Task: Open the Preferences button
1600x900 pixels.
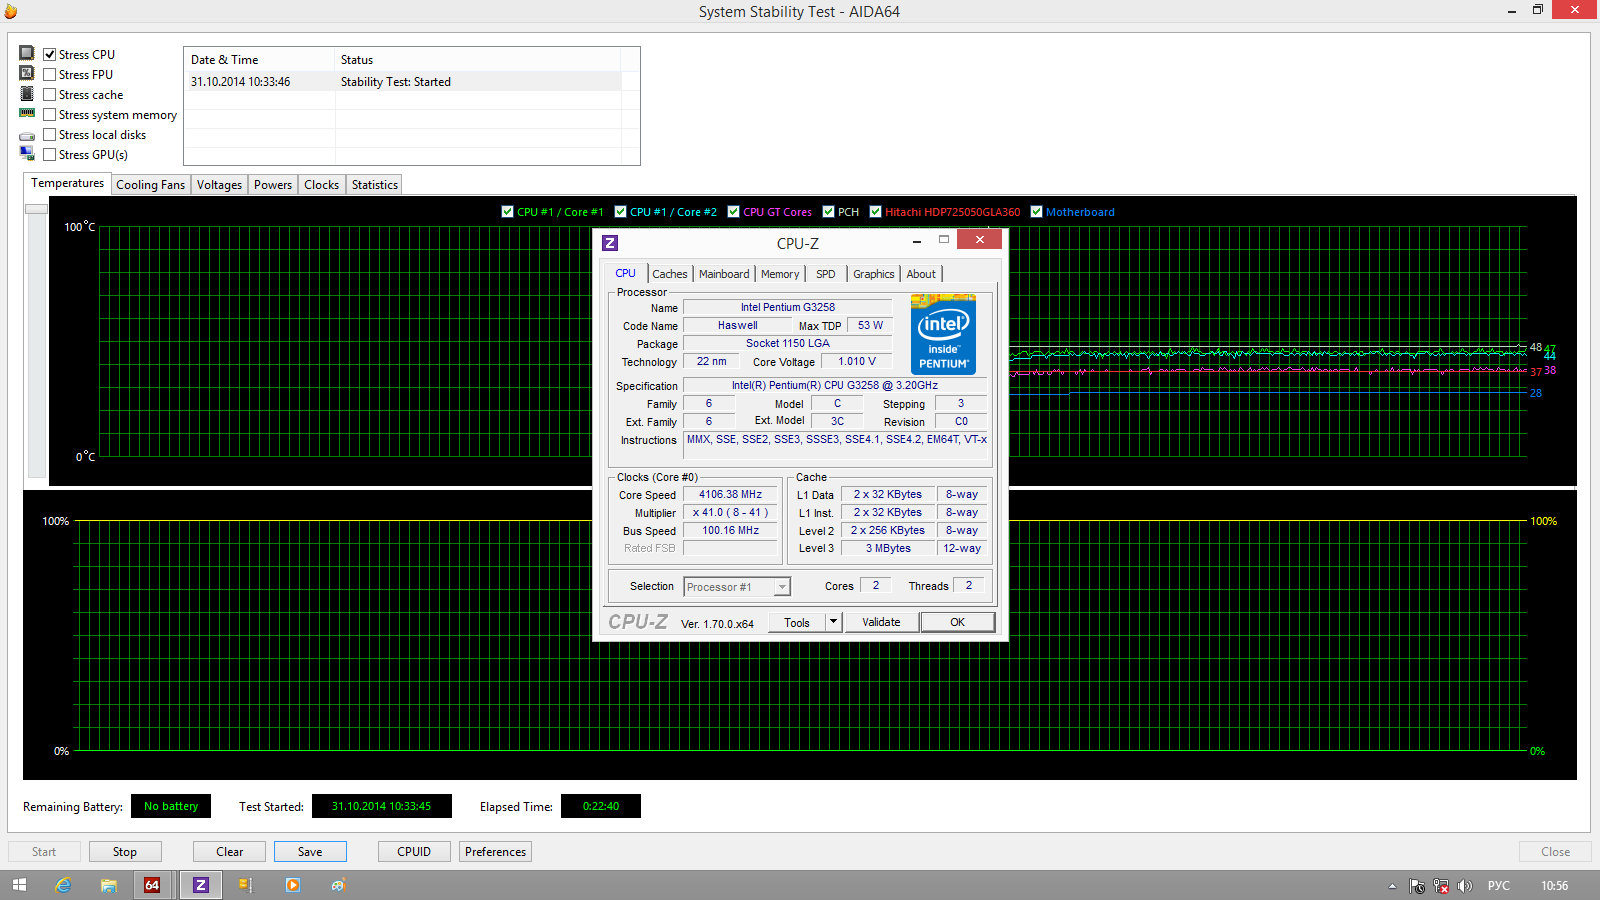Action: point(495,852)
